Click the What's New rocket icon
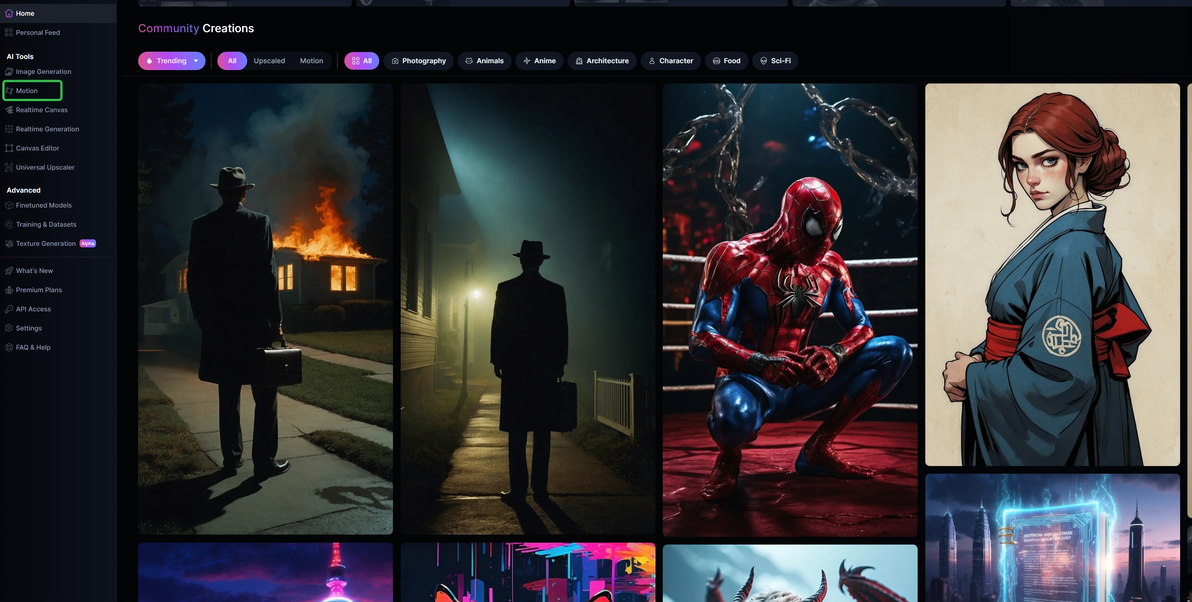Image resolution: width=1192 pixels, height=602 pixels. coord(9,271)
